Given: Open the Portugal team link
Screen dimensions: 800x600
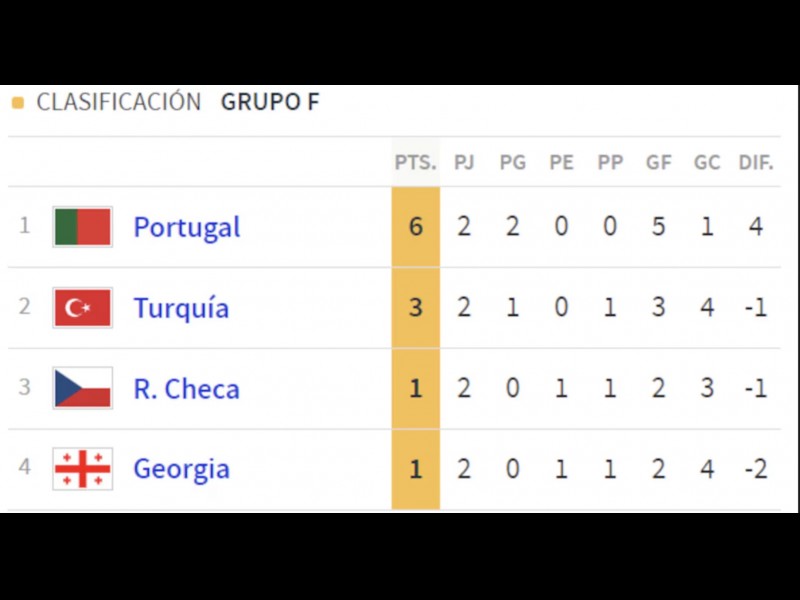Looking at the screenshot, I should pyautogui.click(x=187, y=227).
